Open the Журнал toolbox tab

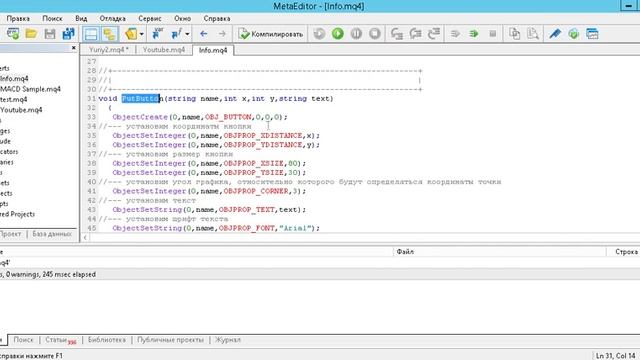pyautogui.click(x=228, y=340)
